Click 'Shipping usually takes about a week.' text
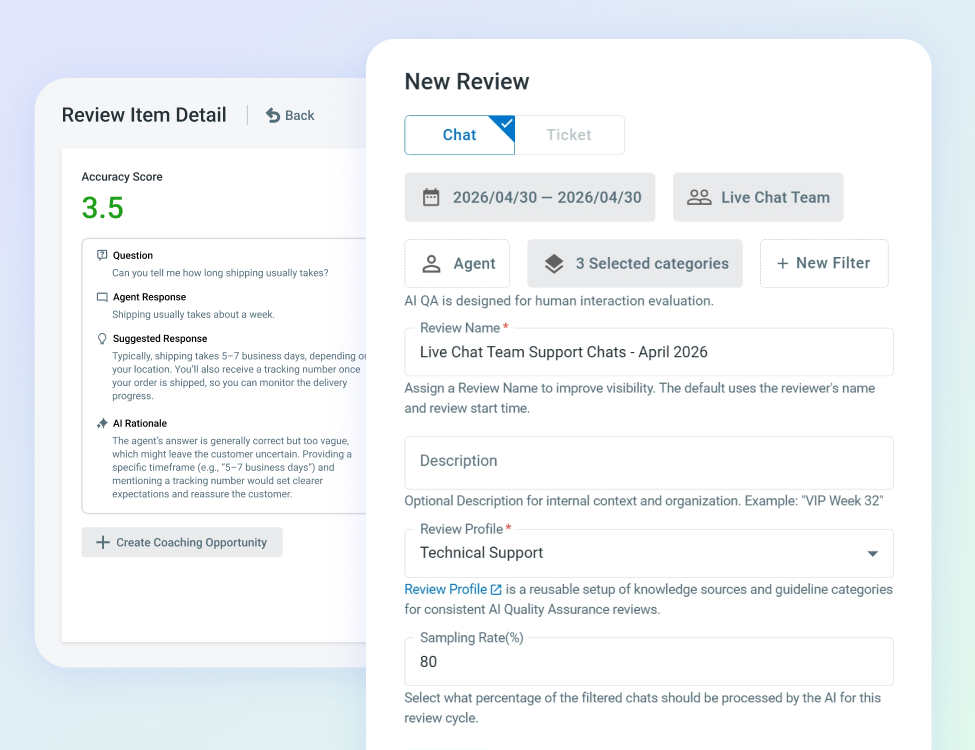 pos(193,315)
